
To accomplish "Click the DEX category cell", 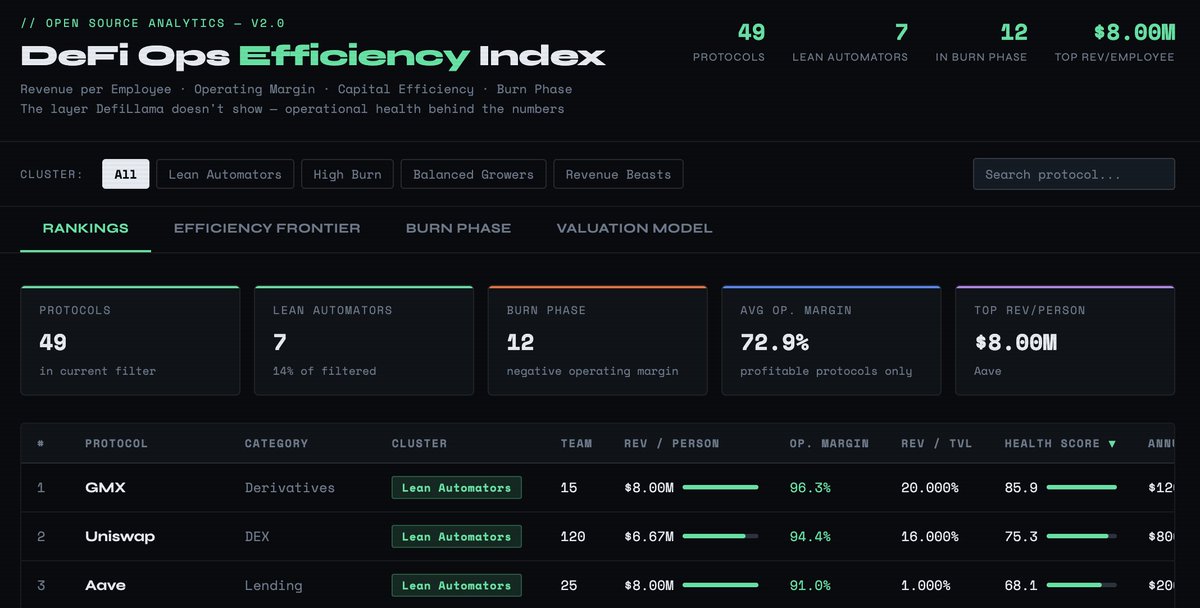I will 257,537.
